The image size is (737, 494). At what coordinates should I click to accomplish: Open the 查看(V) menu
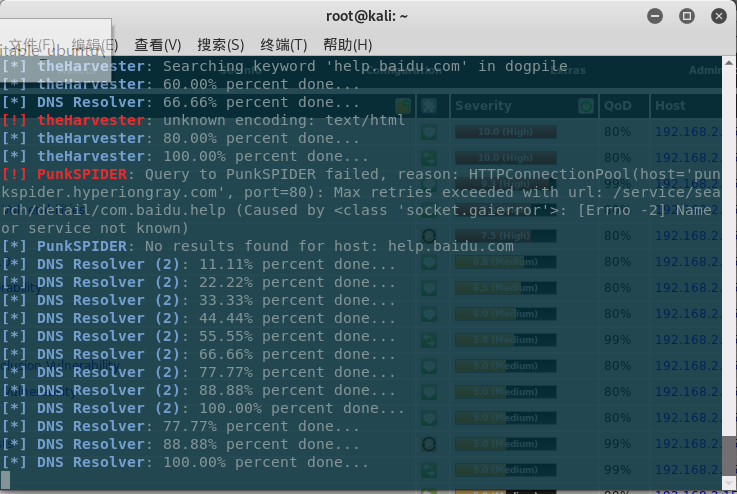(158, 45)
